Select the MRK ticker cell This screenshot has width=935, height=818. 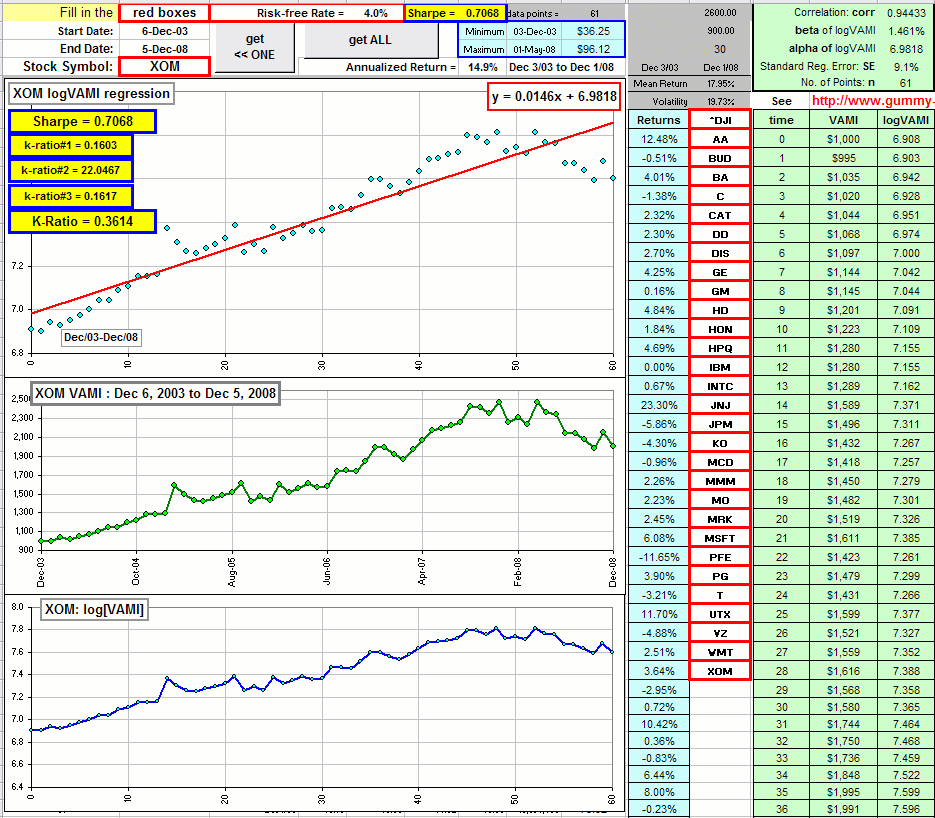point(720,519)
